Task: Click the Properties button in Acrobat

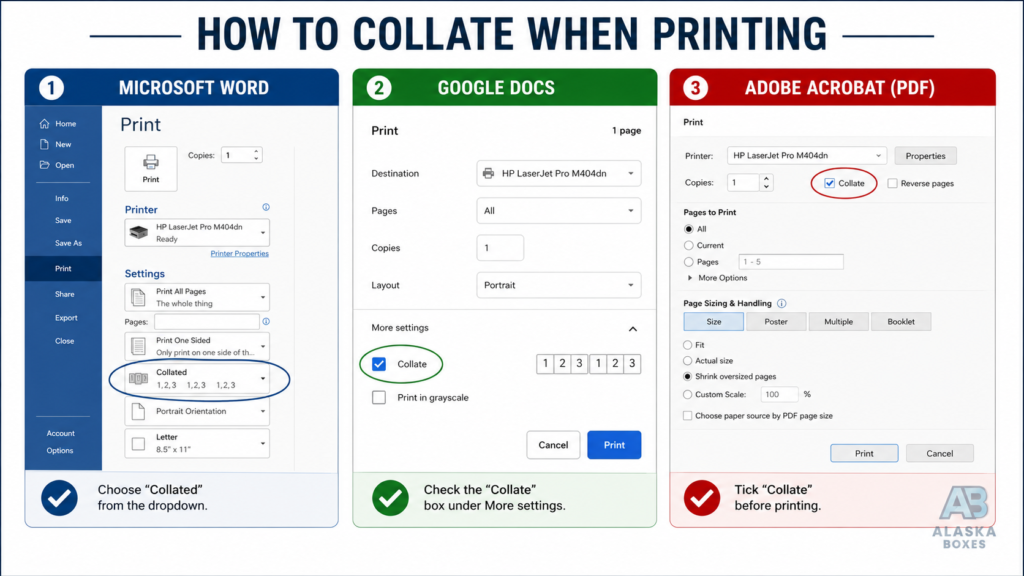Action: pos(925,156)
